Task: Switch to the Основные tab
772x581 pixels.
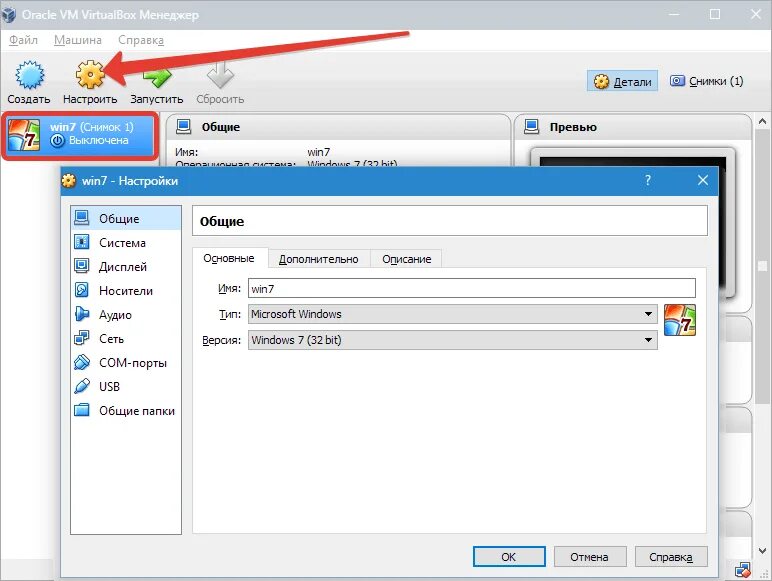Action: pyautogui.click(x=229, y=258)
